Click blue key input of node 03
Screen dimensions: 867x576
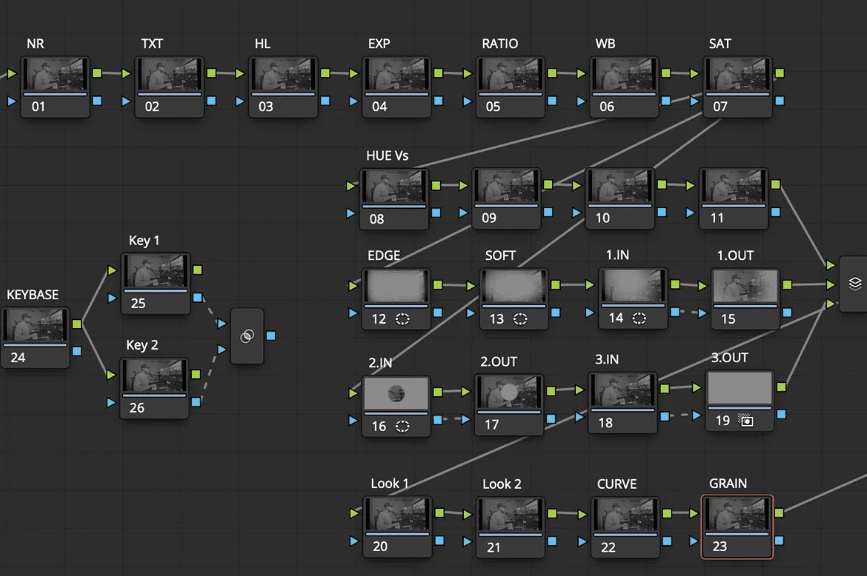240,101
